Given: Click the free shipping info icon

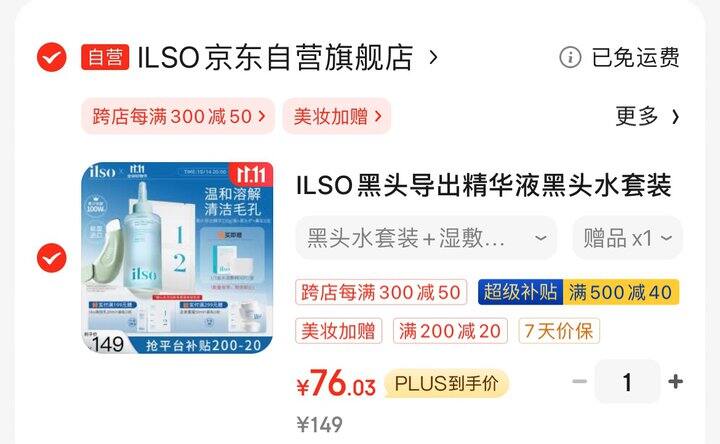Looking at the screenshot, I should (x=570, y=57).
